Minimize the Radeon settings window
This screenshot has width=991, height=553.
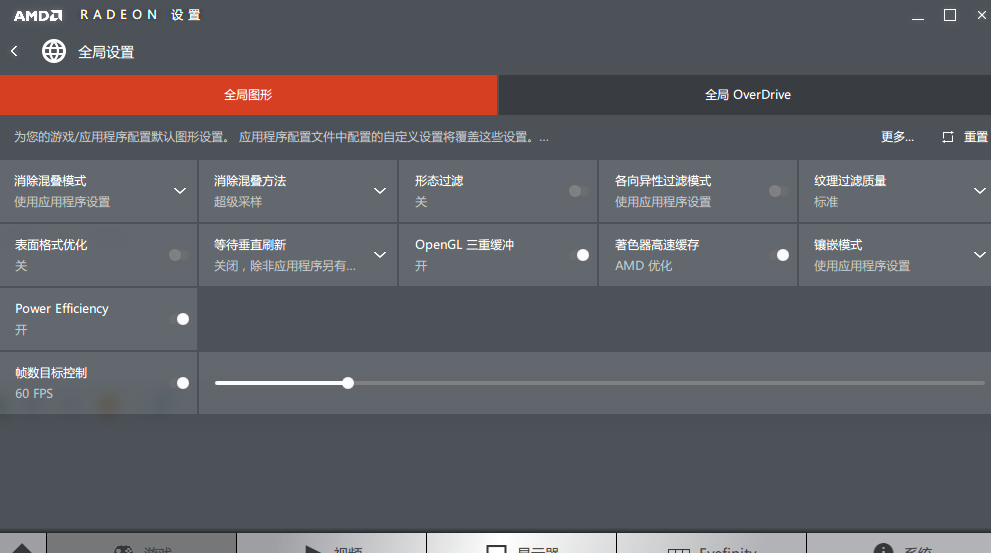[918, 19]
